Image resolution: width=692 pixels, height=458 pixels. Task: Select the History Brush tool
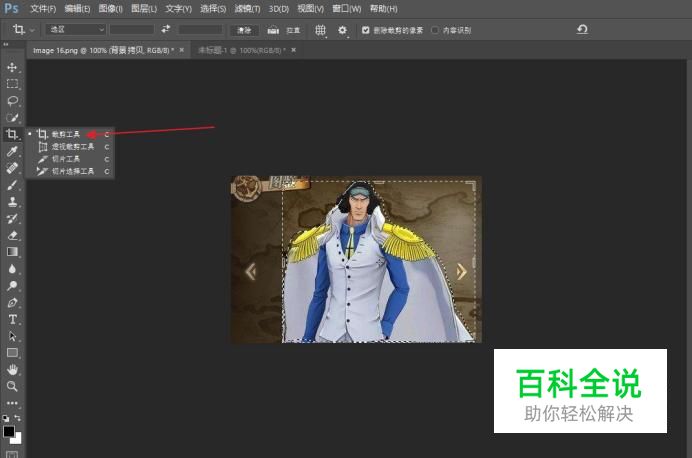tap(12, 218)
